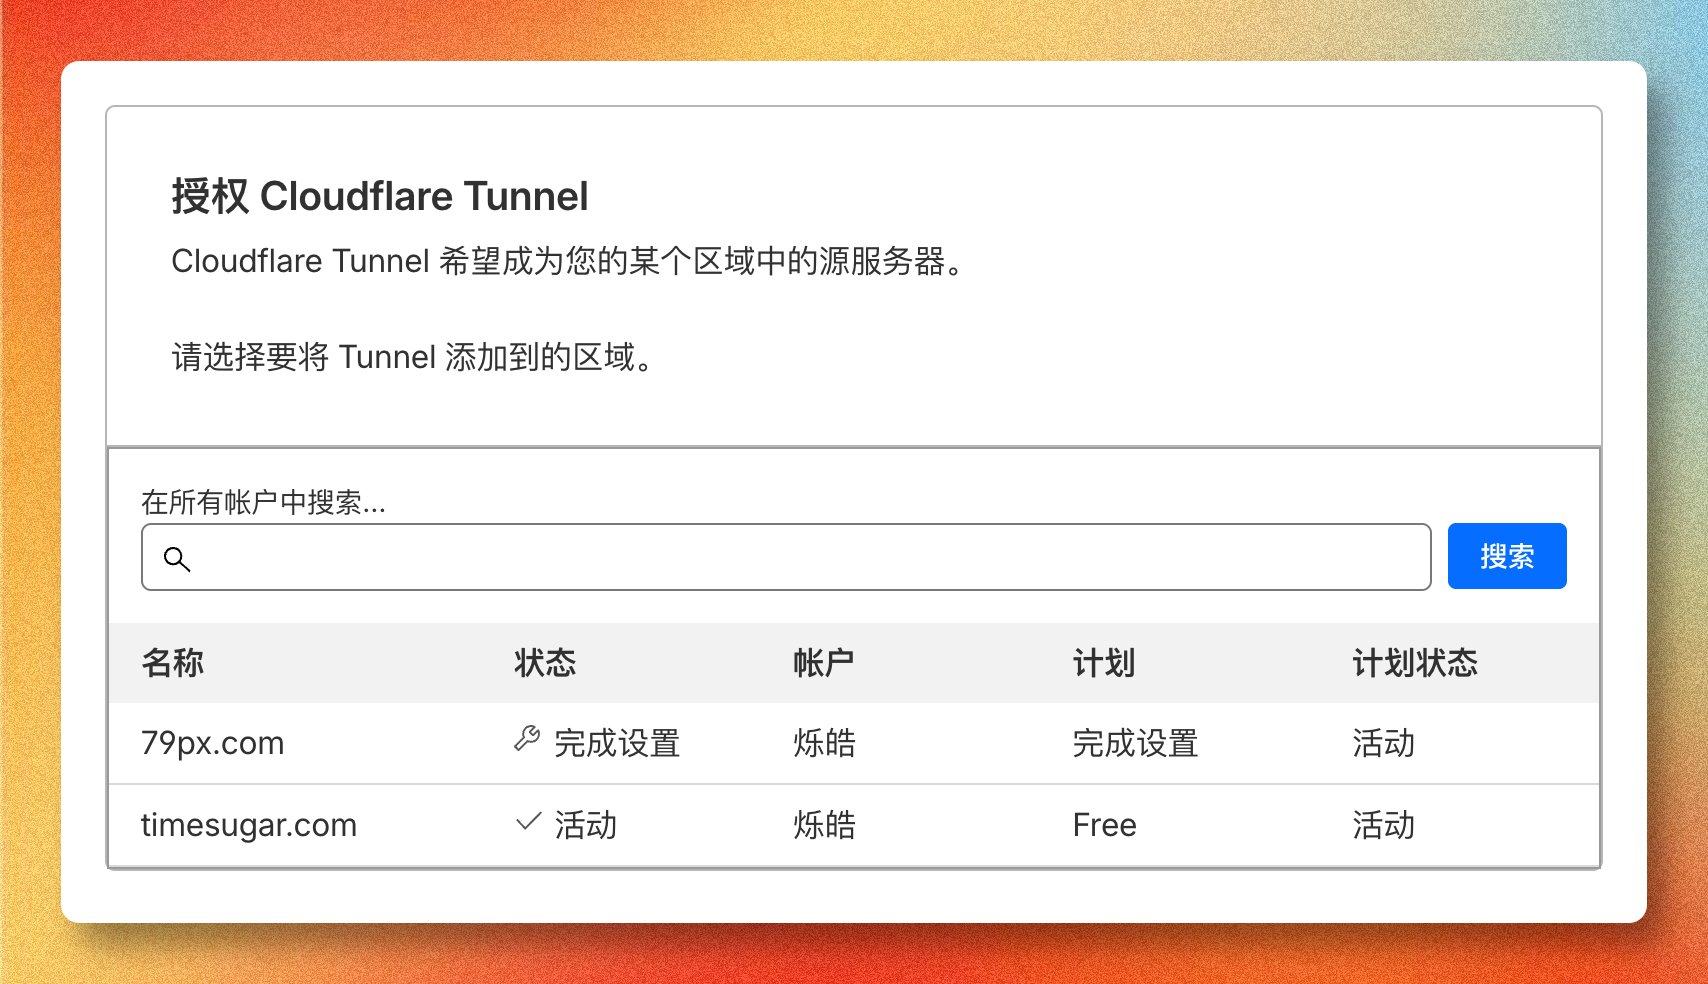This screenshot has height=984, width=1708.
Task: Click plan status 活动 in timesugar.com row
Action: click(1384, 825)
